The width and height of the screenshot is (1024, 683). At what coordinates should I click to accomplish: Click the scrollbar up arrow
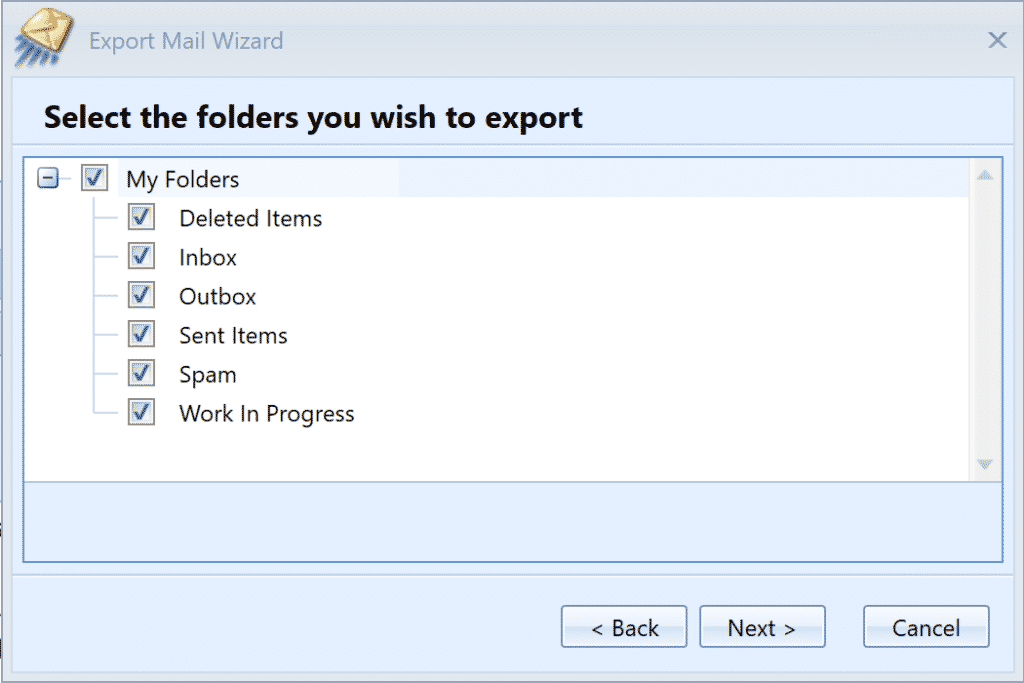[x=985, y=176]
